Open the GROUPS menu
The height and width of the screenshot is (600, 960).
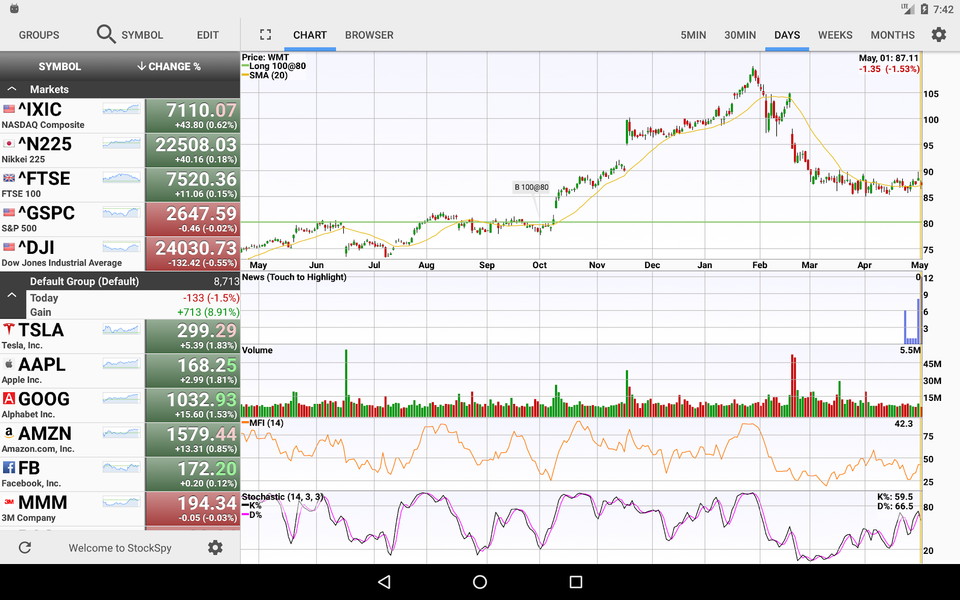(38, 34)
